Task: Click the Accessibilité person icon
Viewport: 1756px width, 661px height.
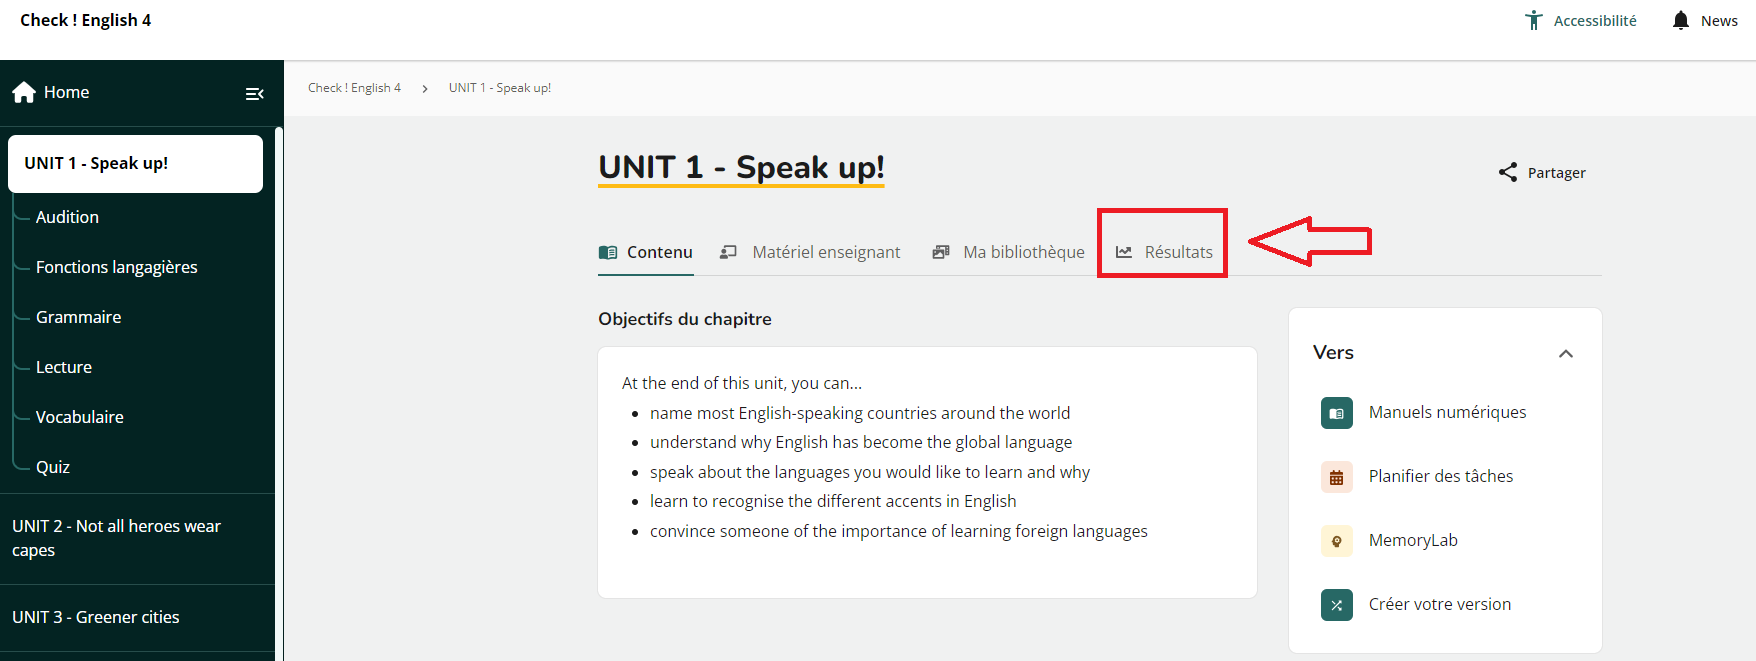Action: pos(1533,20)
